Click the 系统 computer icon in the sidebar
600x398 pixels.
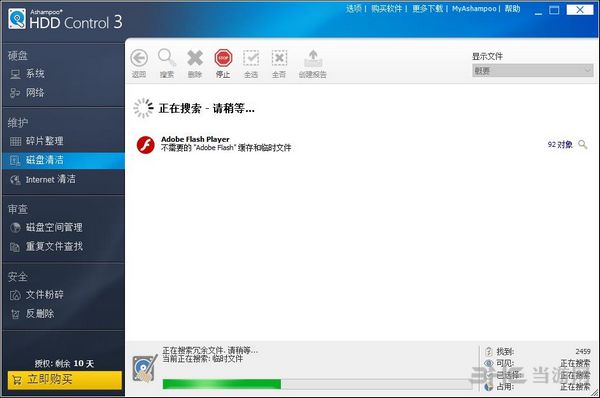pos(15,74)
